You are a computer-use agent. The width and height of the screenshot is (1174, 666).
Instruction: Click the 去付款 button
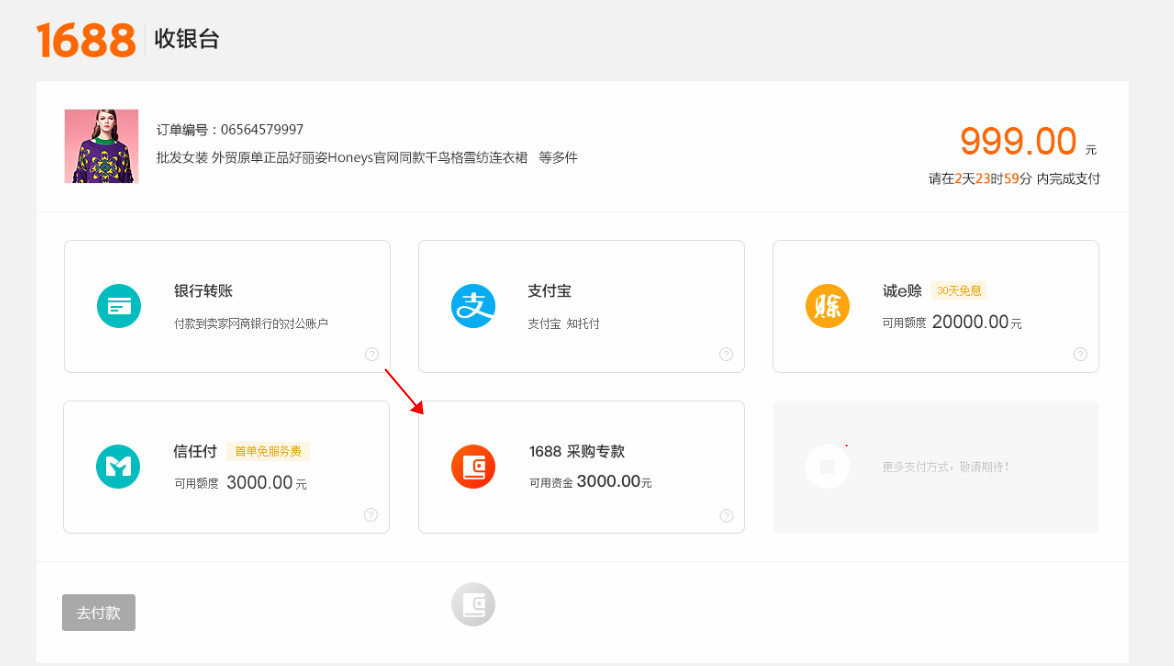[99, 613]
